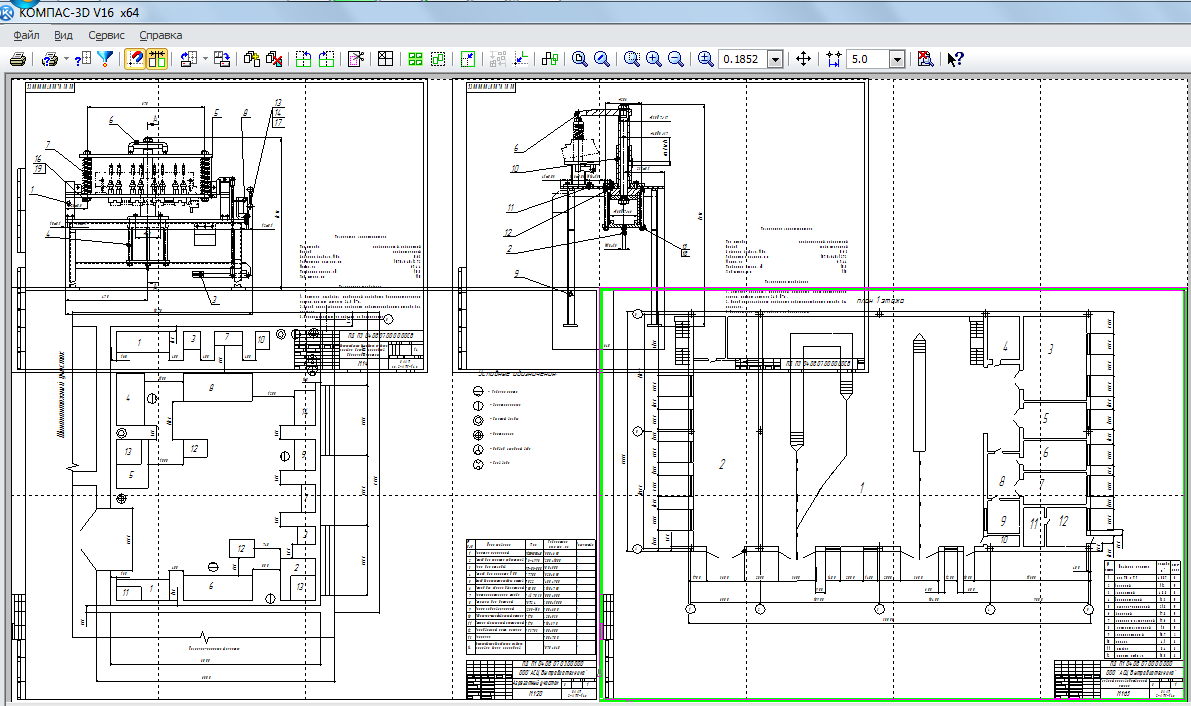Click the crossed square pages icon
This screenshot has height=706, width=1191.
[x=385, y=59]
